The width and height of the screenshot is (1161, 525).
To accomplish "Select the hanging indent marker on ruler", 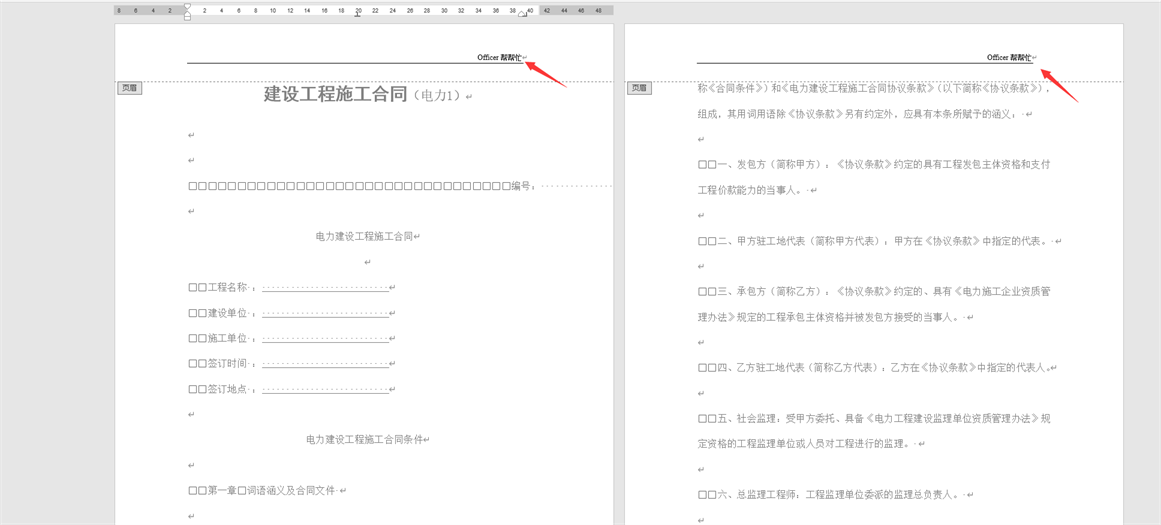I will tap(187, 13).
